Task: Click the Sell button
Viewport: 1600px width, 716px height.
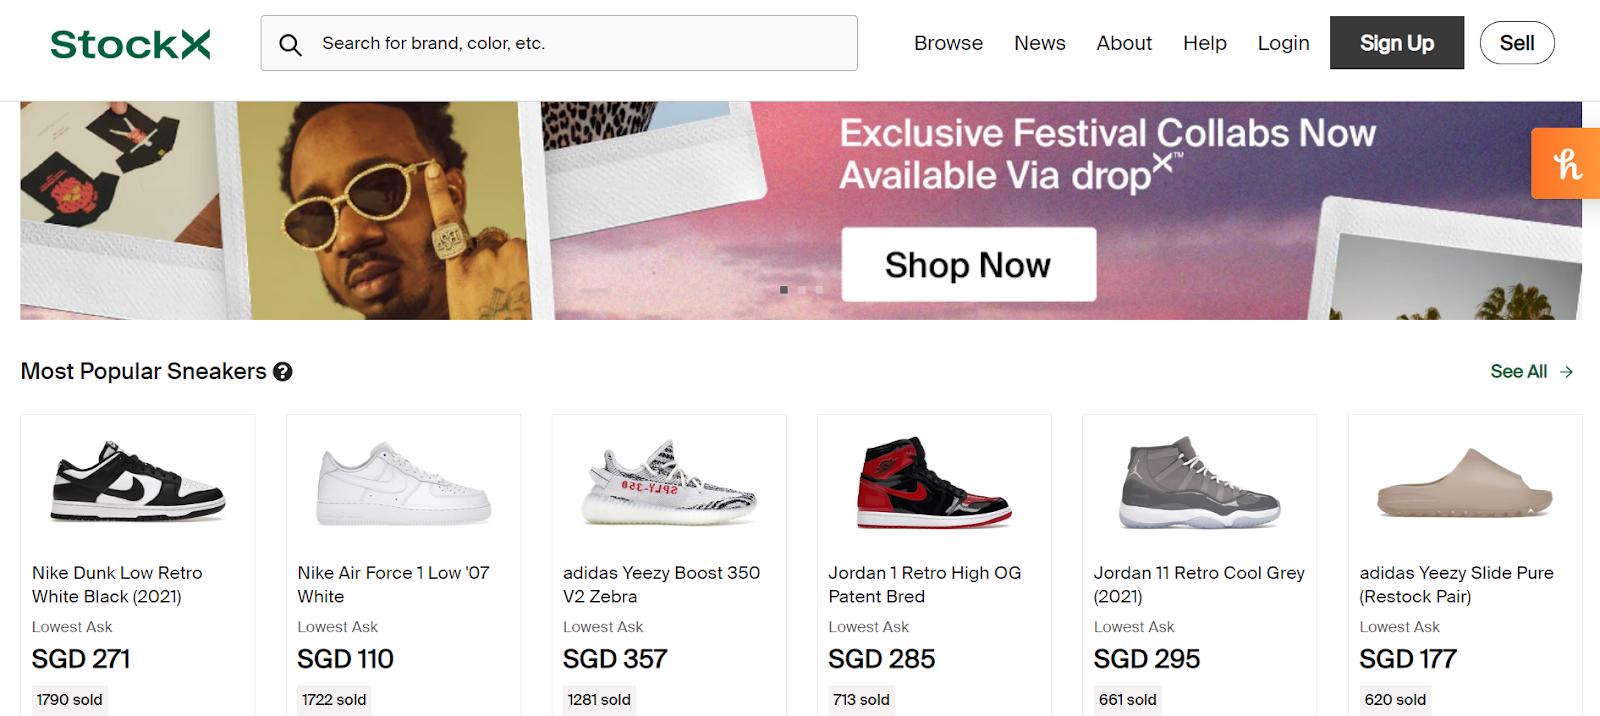Action: tap(1516, 43)
